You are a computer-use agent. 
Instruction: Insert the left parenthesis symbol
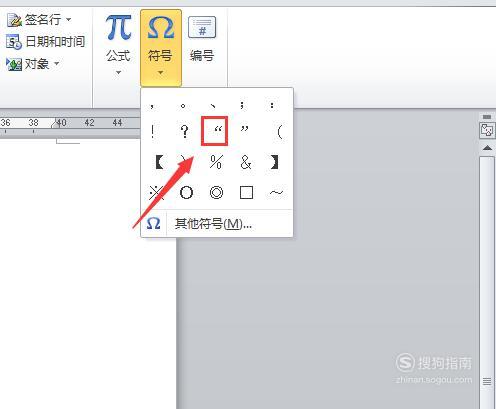(280, 132)
